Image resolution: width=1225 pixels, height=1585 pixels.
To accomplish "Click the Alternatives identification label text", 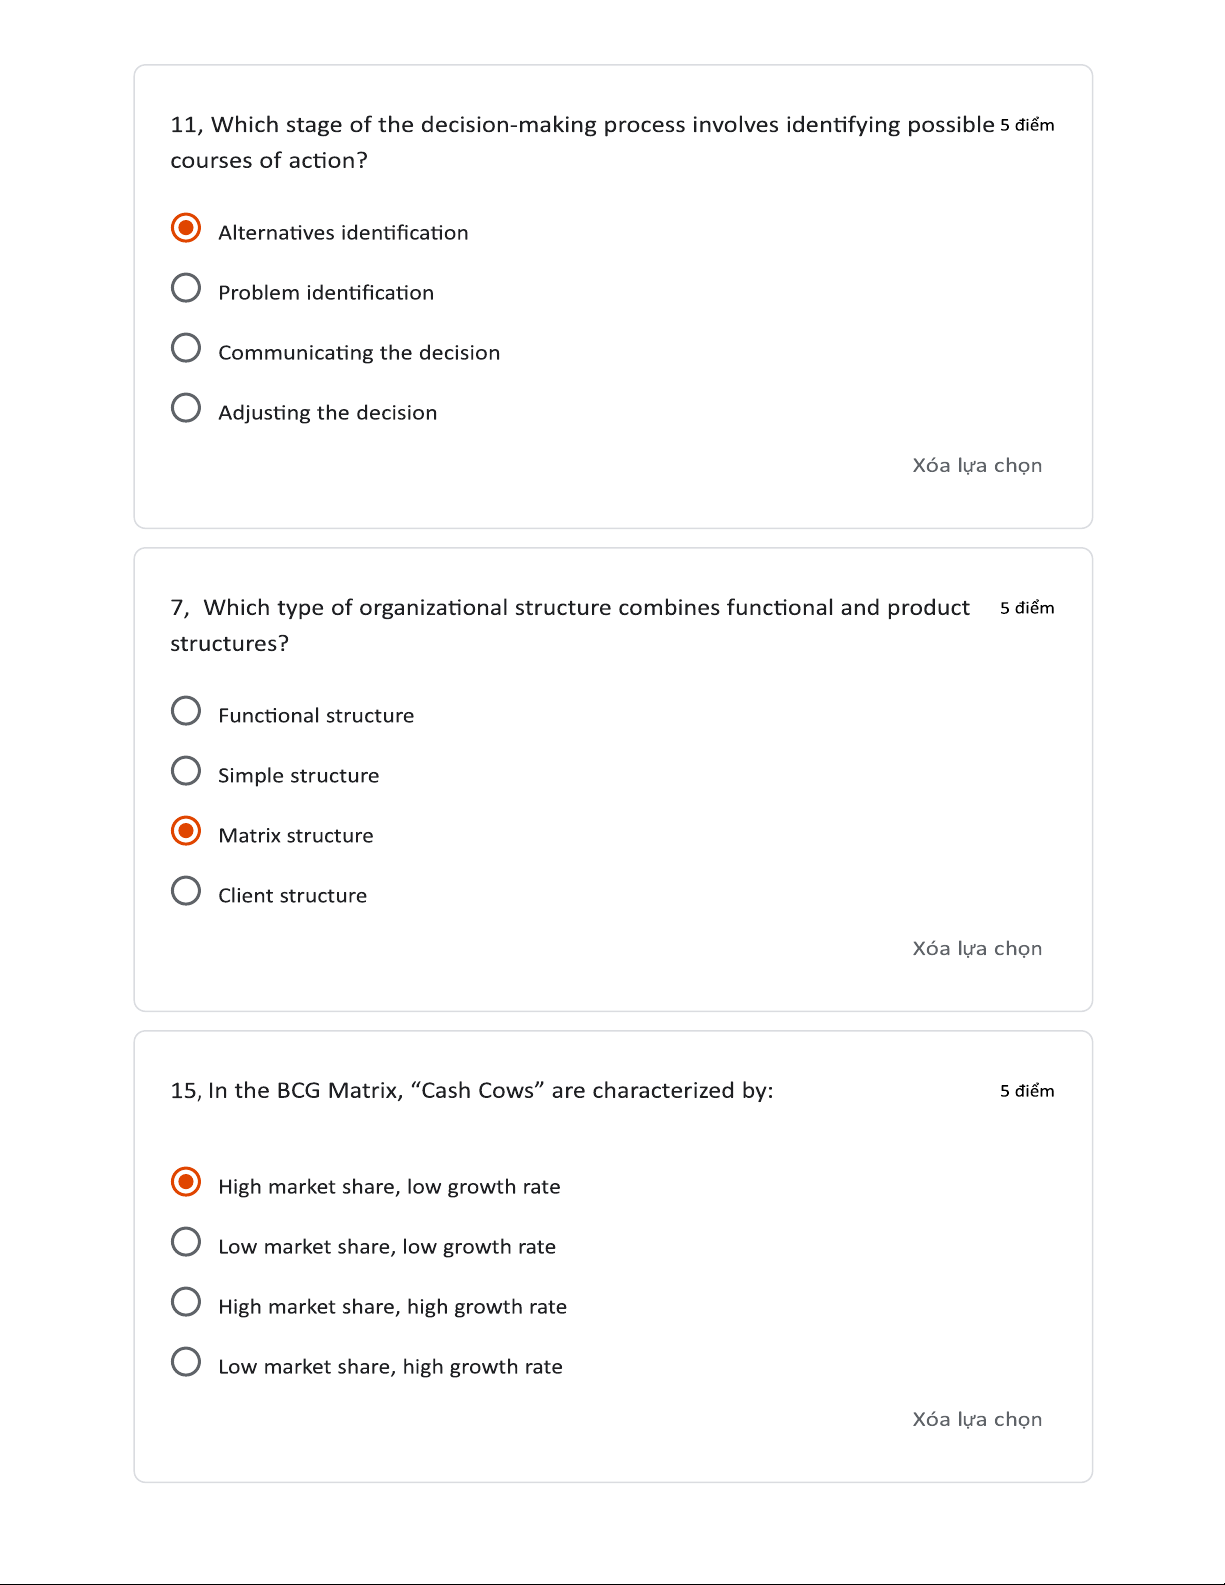I will tap(343, 233).
